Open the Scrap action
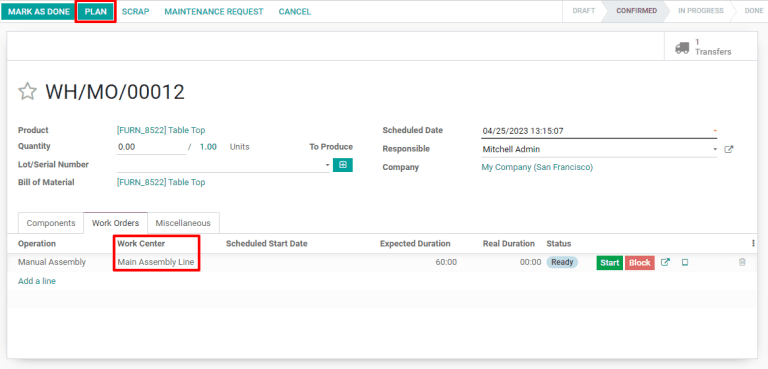The width and height of the screenshot is (768, 369). pyautogui.click(x=136, y=12)
